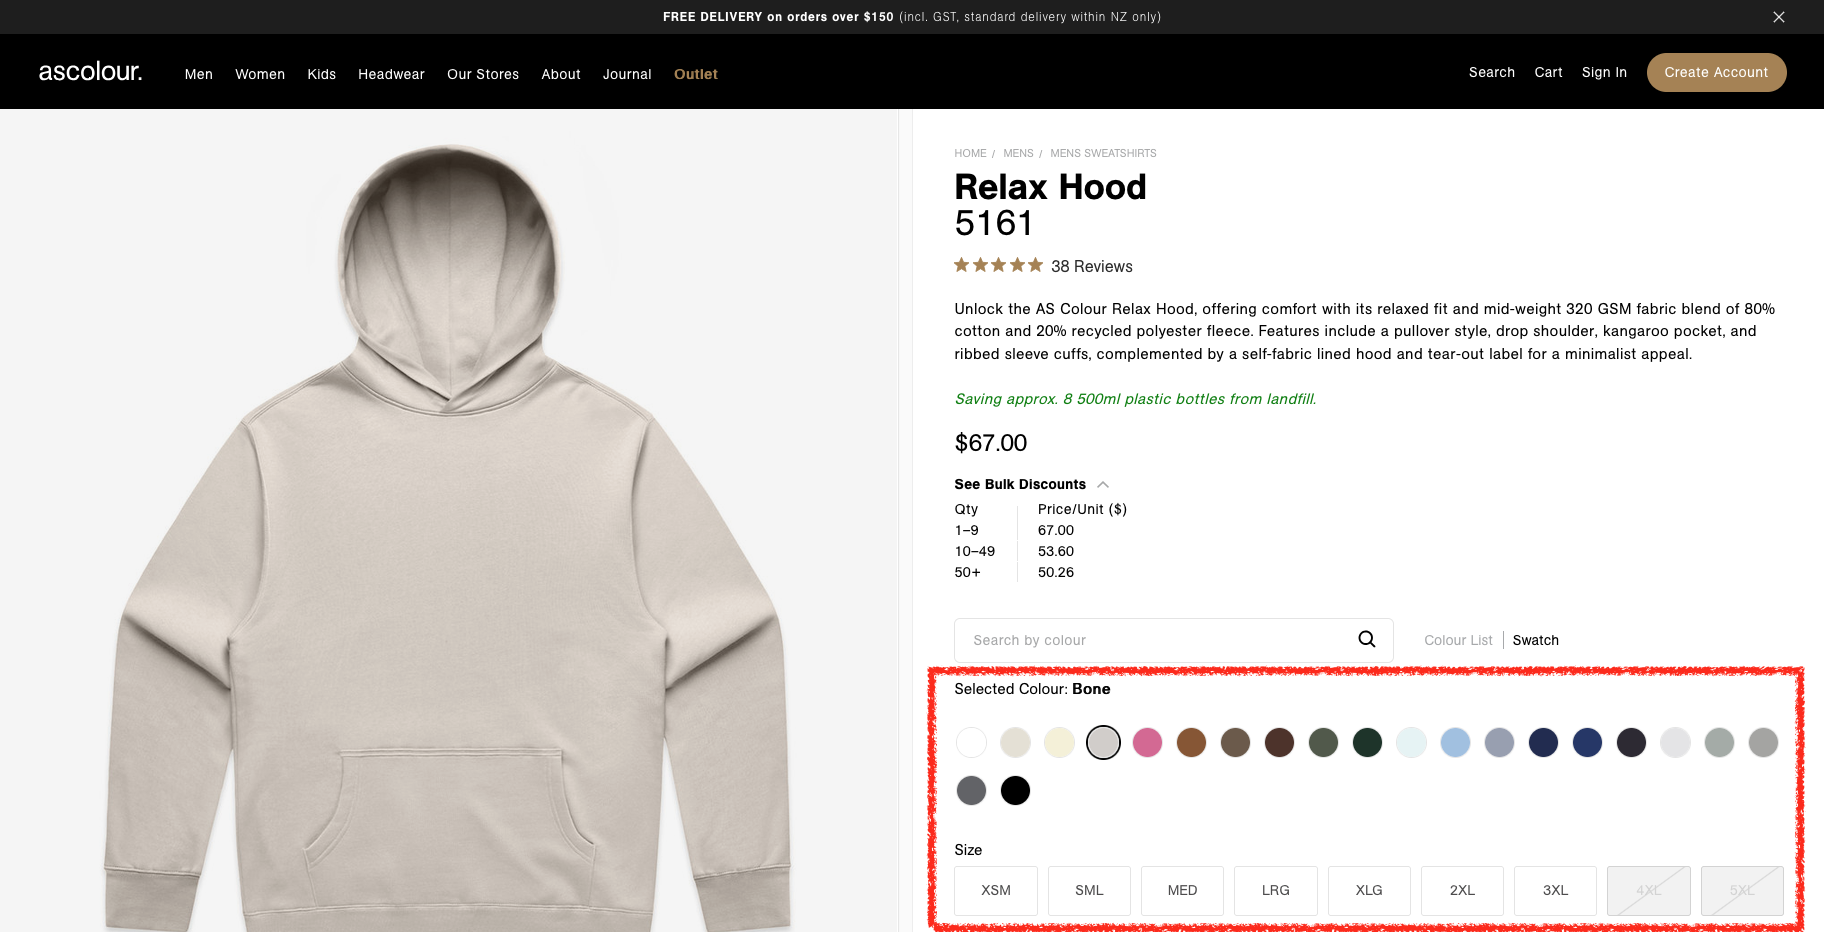
Task: Select the light blue colour swatch
Action: coord(1455,742)
